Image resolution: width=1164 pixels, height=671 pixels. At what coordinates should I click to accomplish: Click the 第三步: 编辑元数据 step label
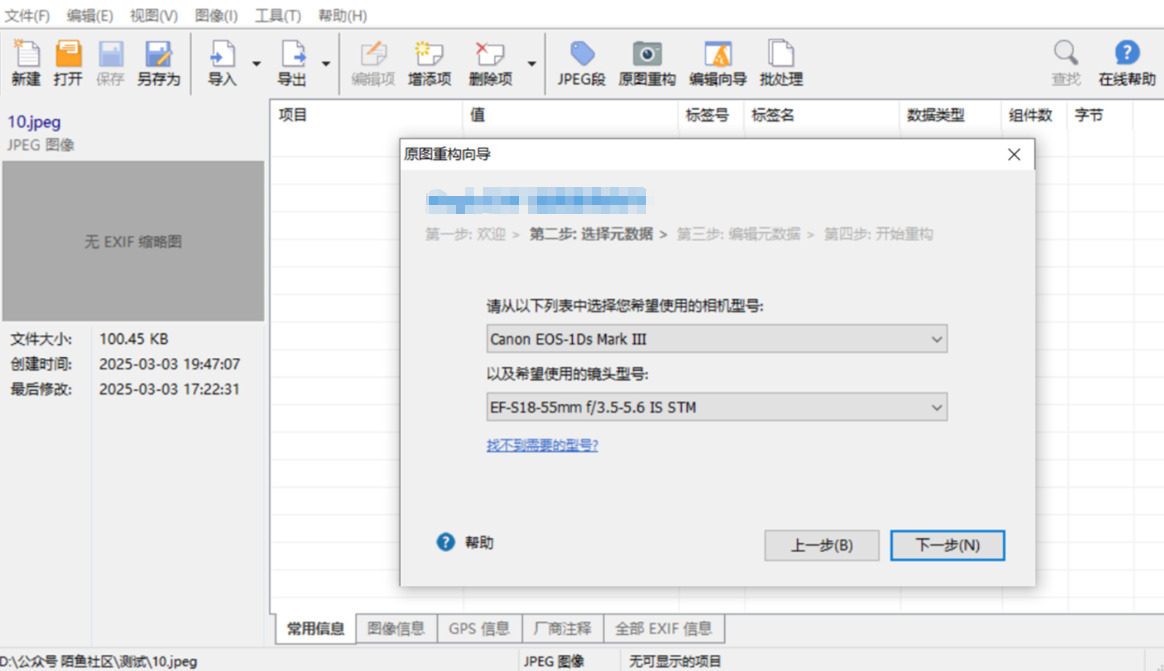click(738, 234)
